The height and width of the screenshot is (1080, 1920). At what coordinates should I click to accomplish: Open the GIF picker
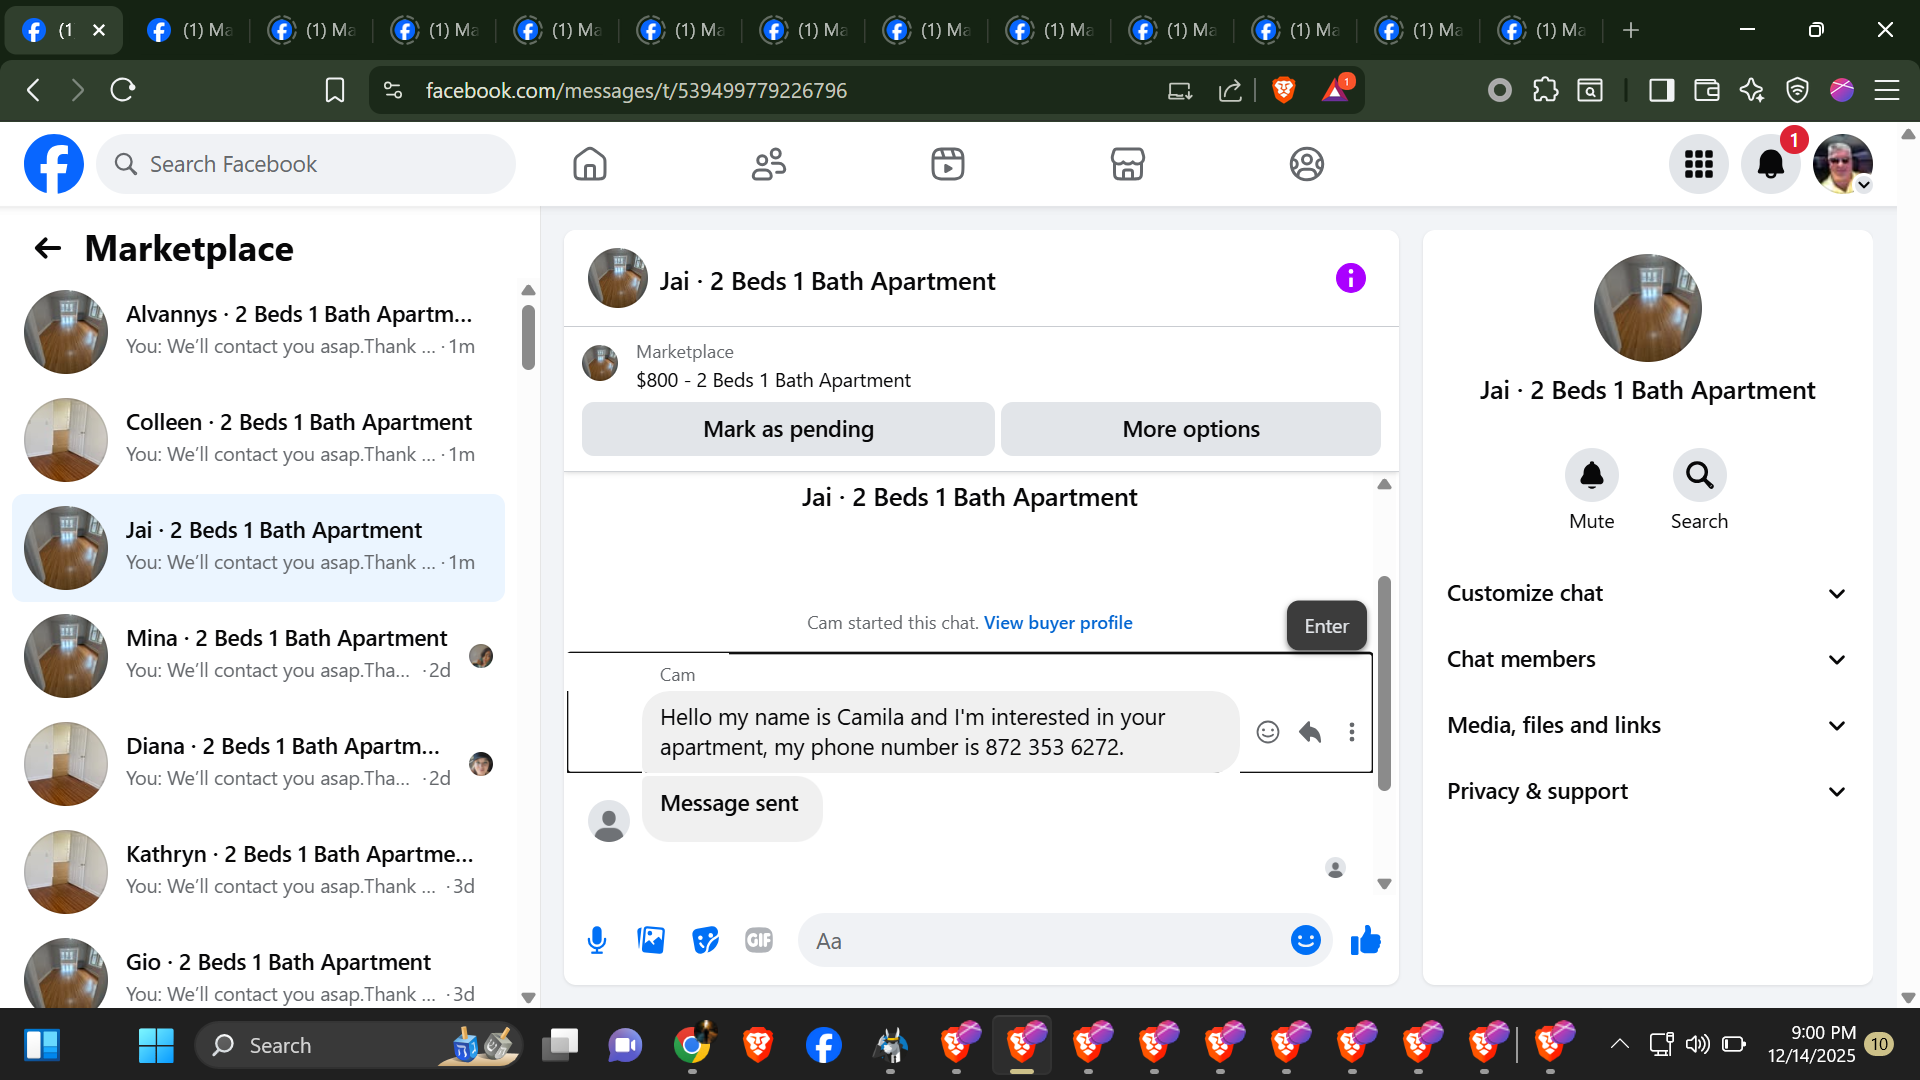click(x=759, y=940)
